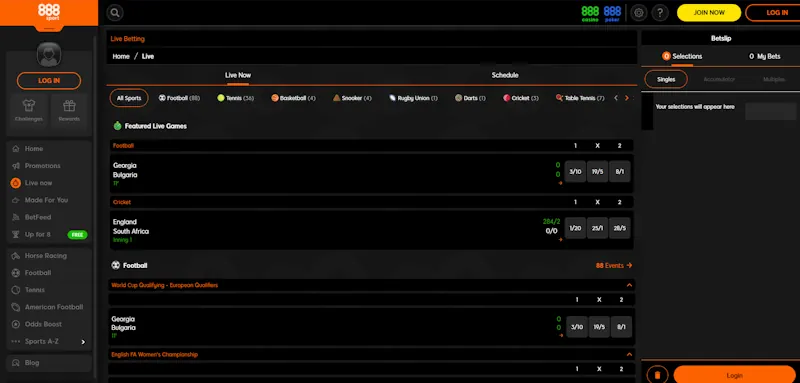
Task: Open the help question mark icon
Action: (660, 13)
